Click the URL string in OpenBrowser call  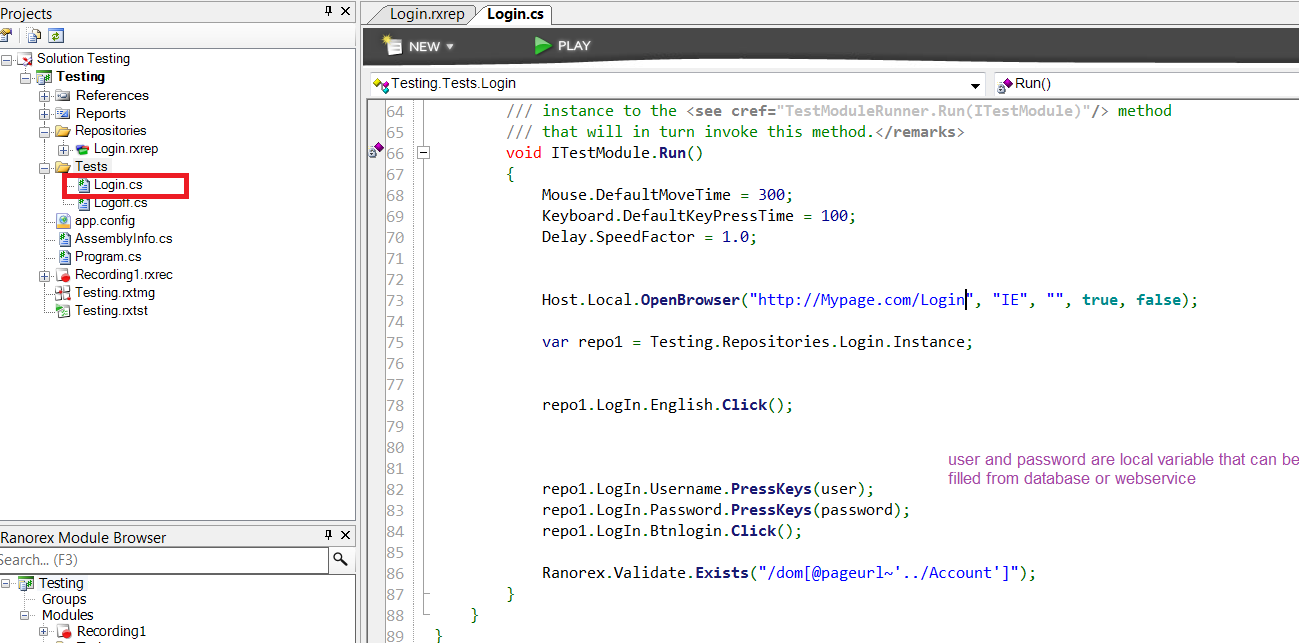(861, 300)
